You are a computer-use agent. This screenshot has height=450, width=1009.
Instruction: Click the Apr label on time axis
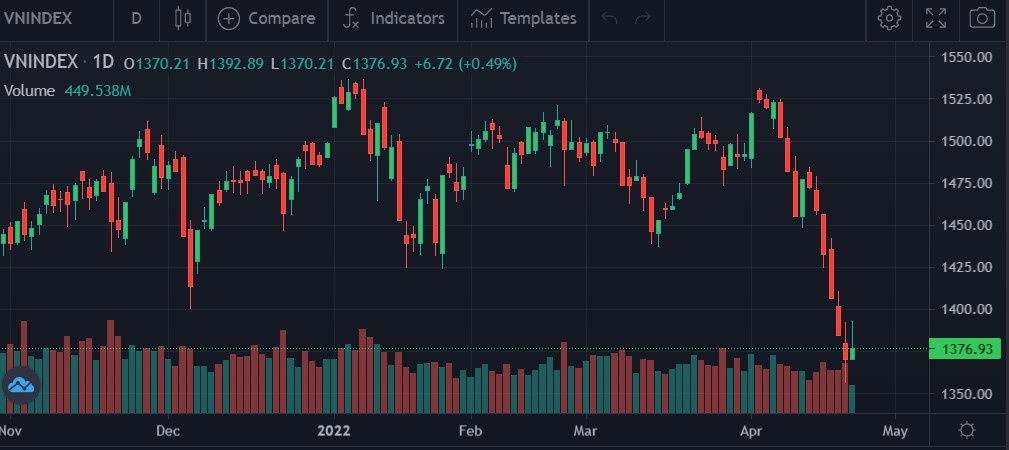point(751,431)
